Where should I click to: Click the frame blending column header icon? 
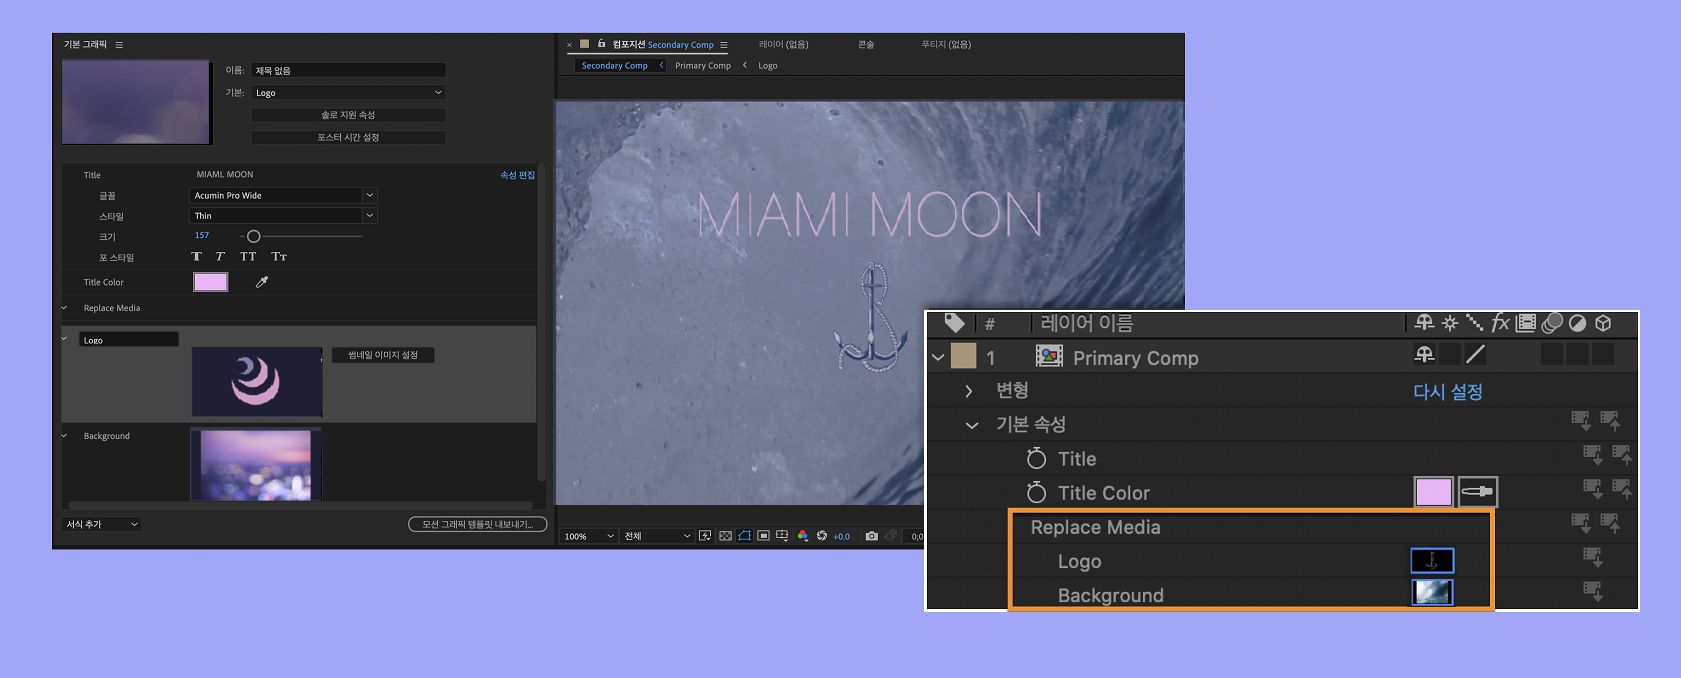tap(1526, 323)
